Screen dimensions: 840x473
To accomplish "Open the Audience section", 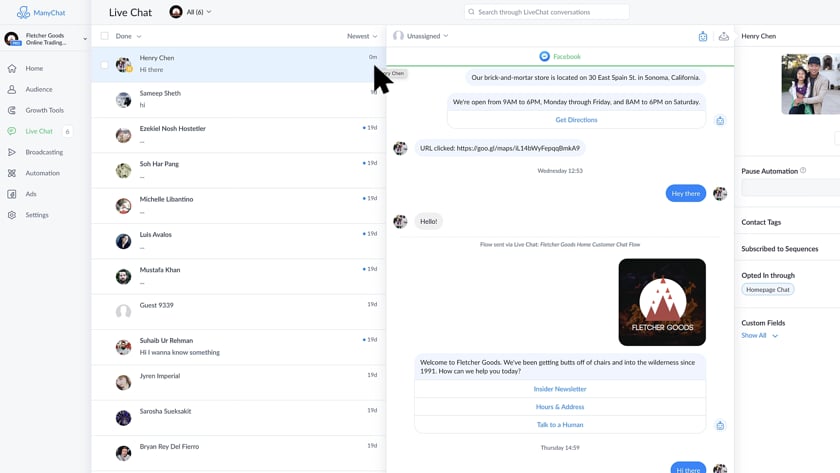I will click(39, 89).
